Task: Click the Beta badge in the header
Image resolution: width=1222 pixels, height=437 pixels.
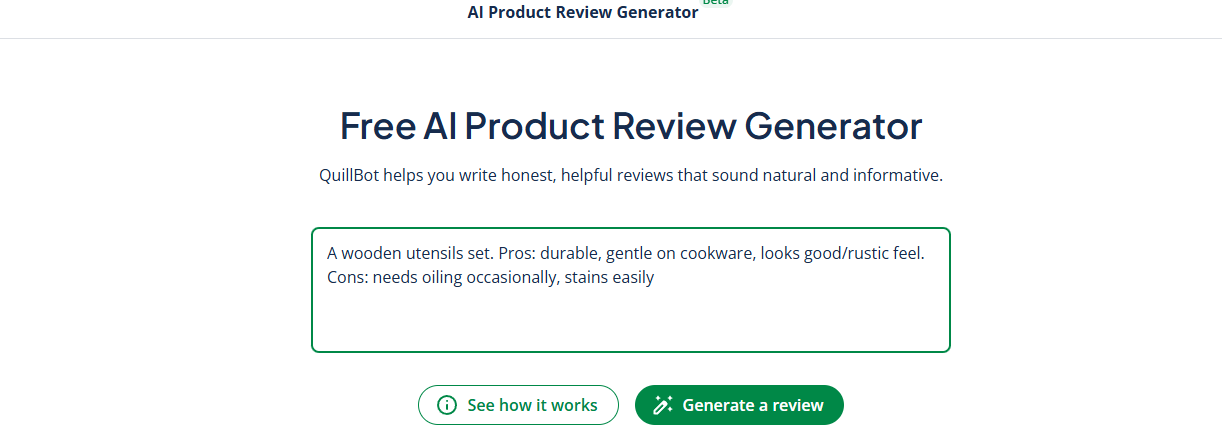Action: 715,3
